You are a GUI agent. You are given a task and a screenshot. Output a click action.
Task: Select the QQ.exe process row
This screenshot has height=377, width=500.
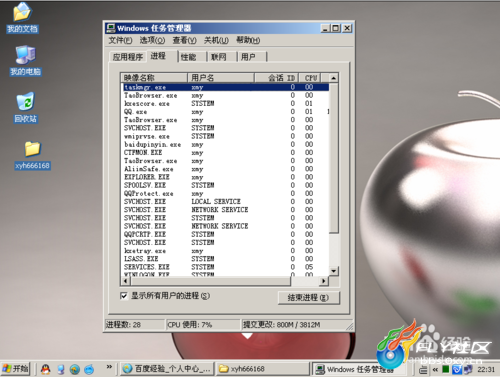pos(225,112)
